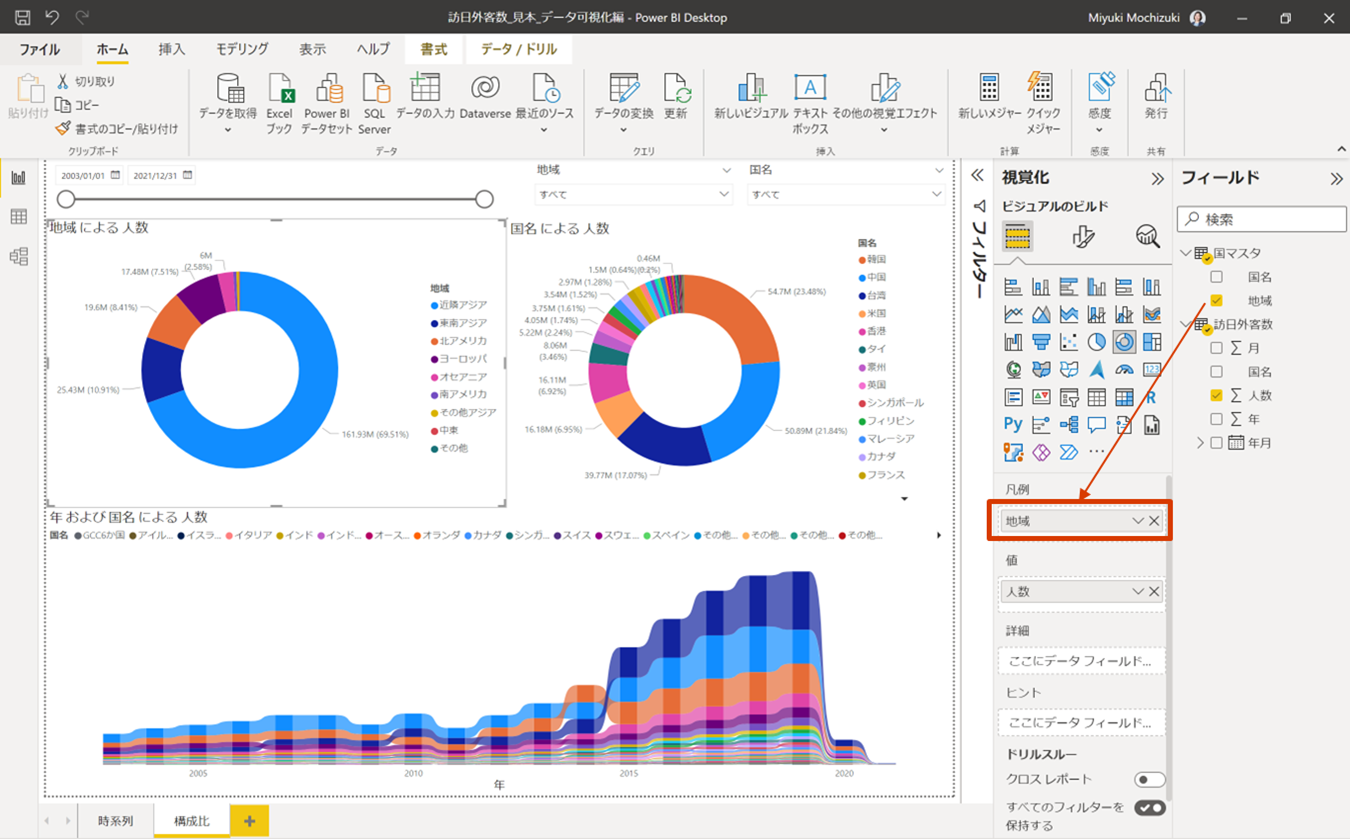Choose the treemap visual
The width and height of the screenshot is (1350, 839).
[x=1151, y=342]
